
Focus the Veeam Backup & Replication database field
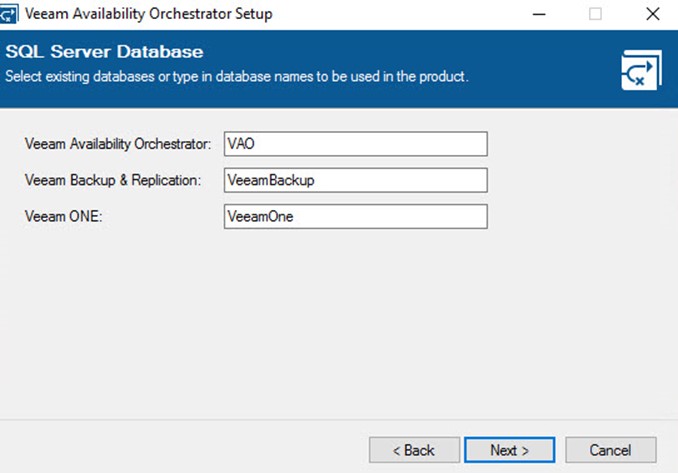(355, 180)
